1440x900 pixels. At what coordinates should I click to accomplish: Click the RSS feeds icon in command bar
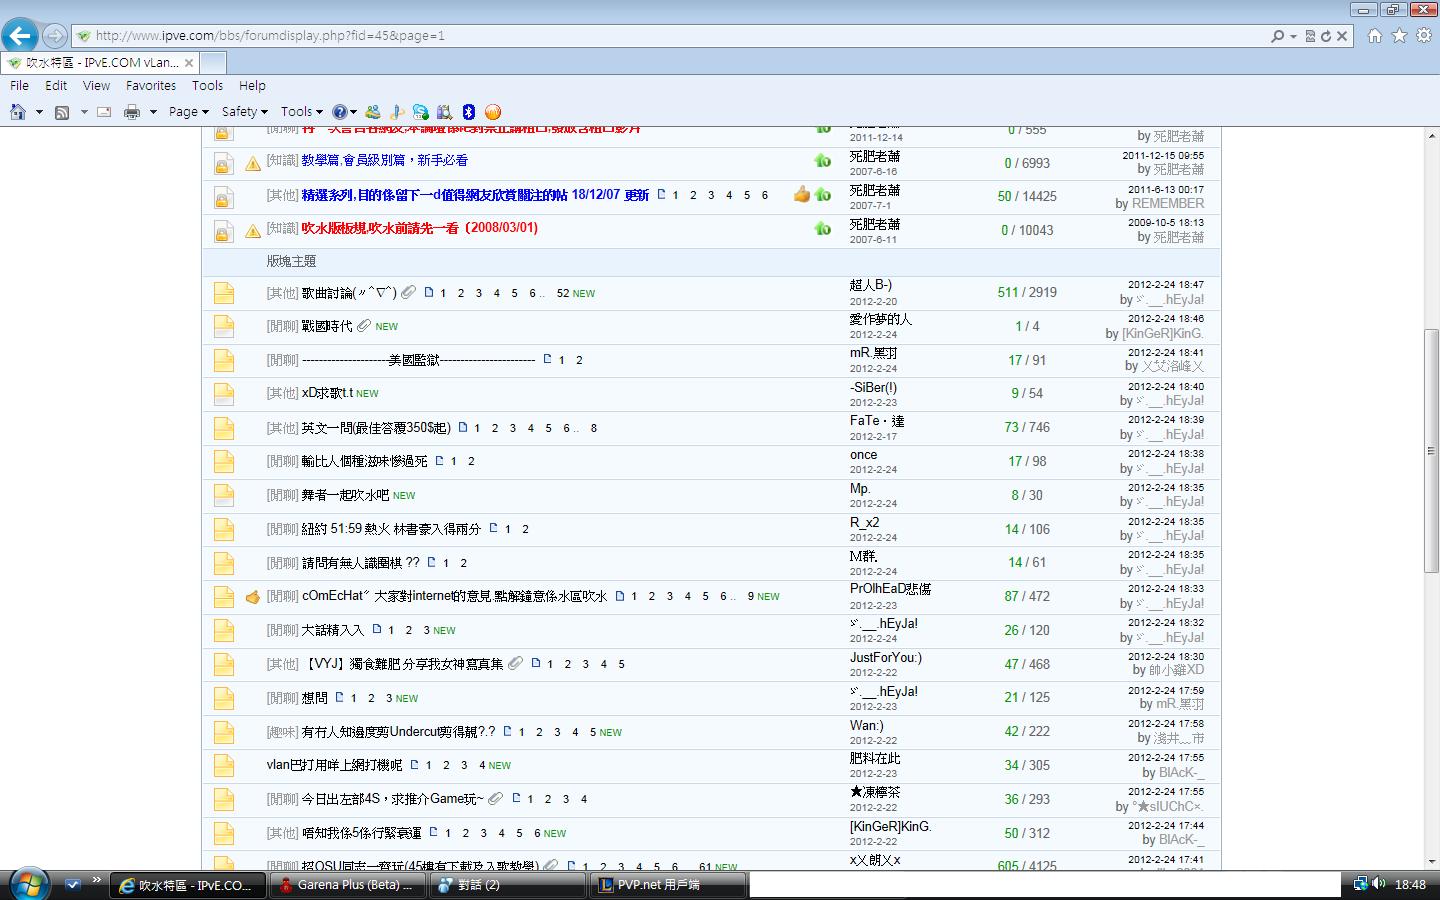pyautogui.click(x=62, y=112)
